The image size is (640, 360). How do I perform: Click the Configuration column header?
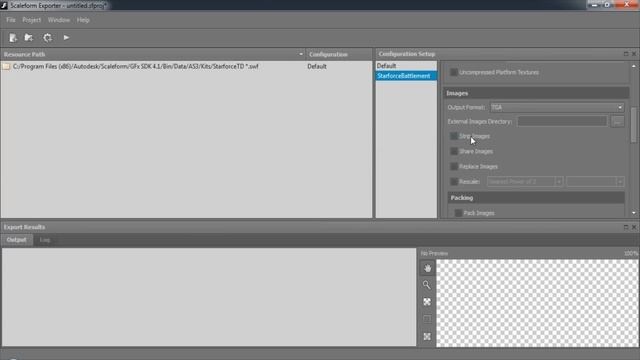click(x=339, y=54)
